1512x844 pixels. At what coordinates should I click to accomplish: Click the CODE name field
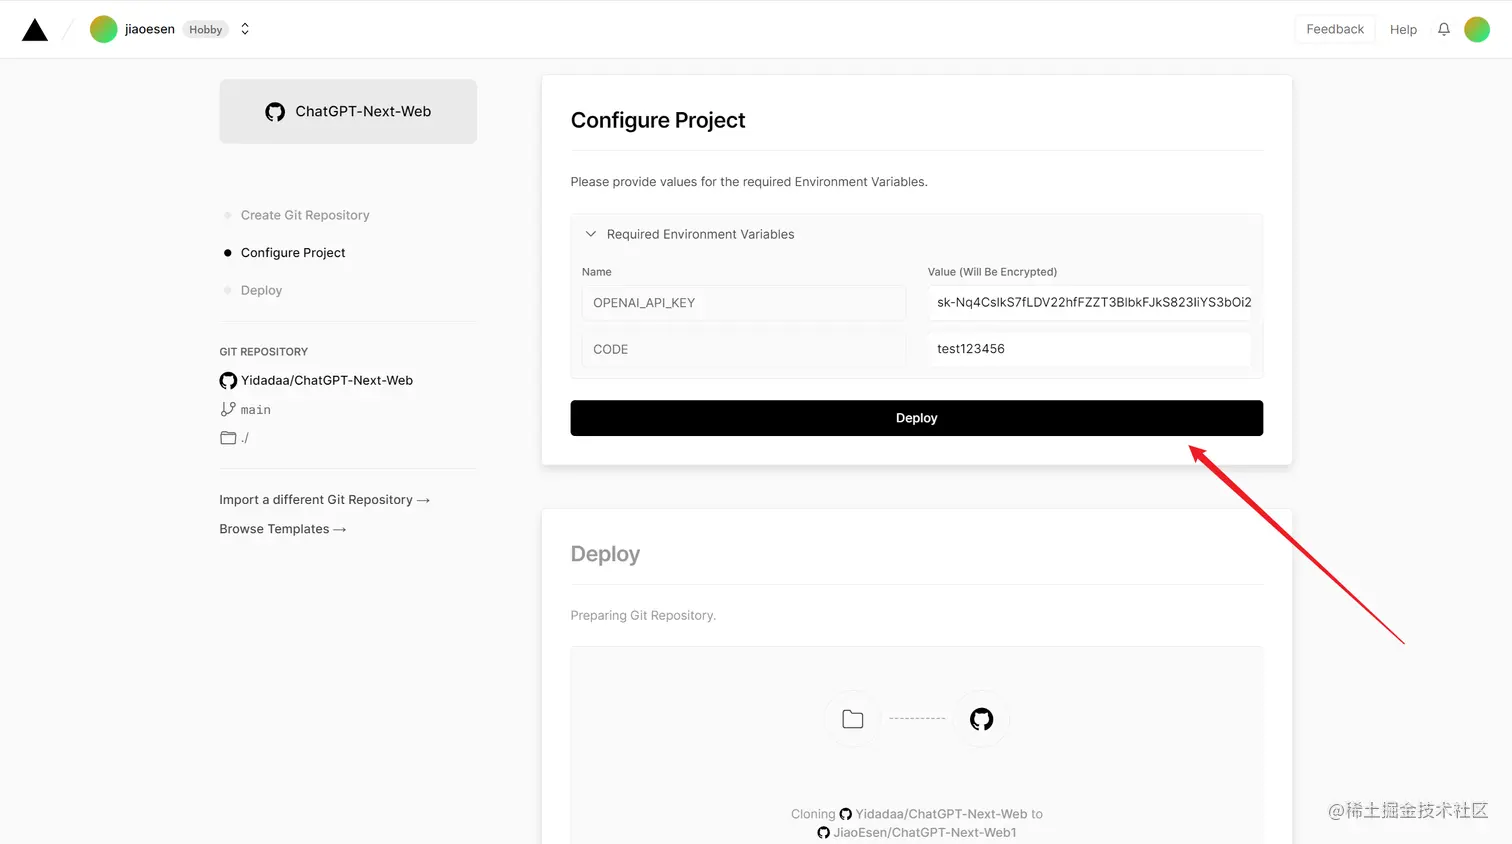click(x=744, y=349)
